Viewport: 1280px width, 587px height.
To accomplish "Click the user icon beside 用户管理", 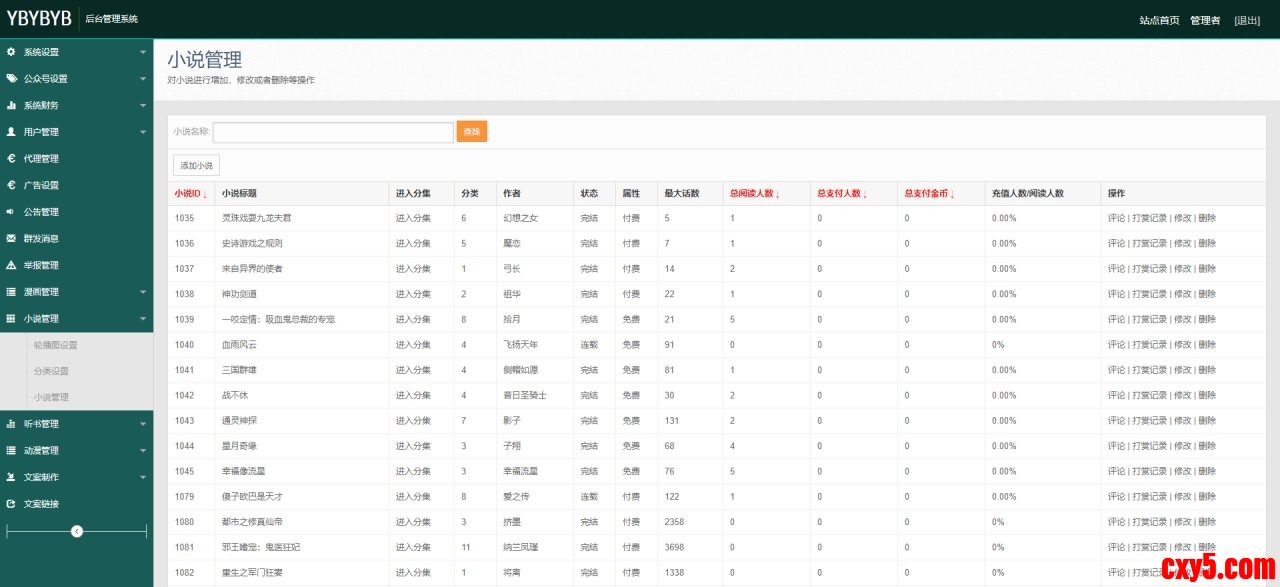I will click(x=11, y=132).
